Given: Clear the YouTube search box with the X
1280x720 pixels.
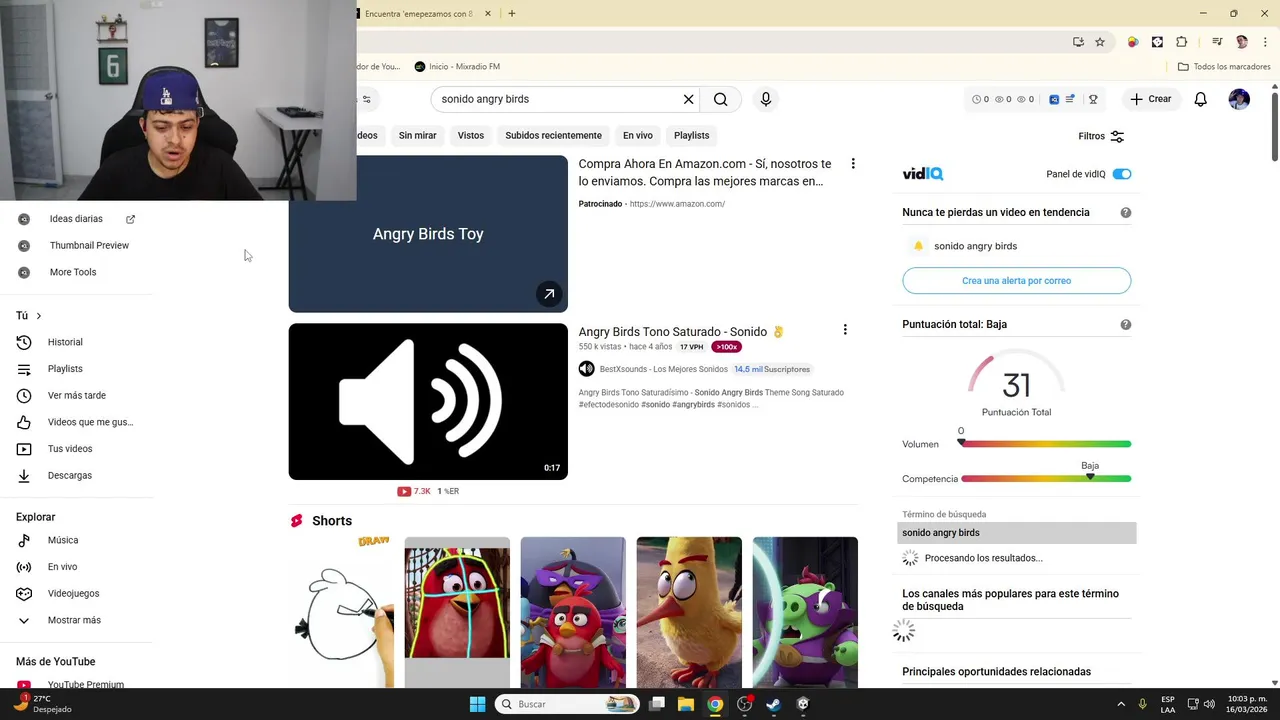Looking at the screenshot, I should pos(688,99).
